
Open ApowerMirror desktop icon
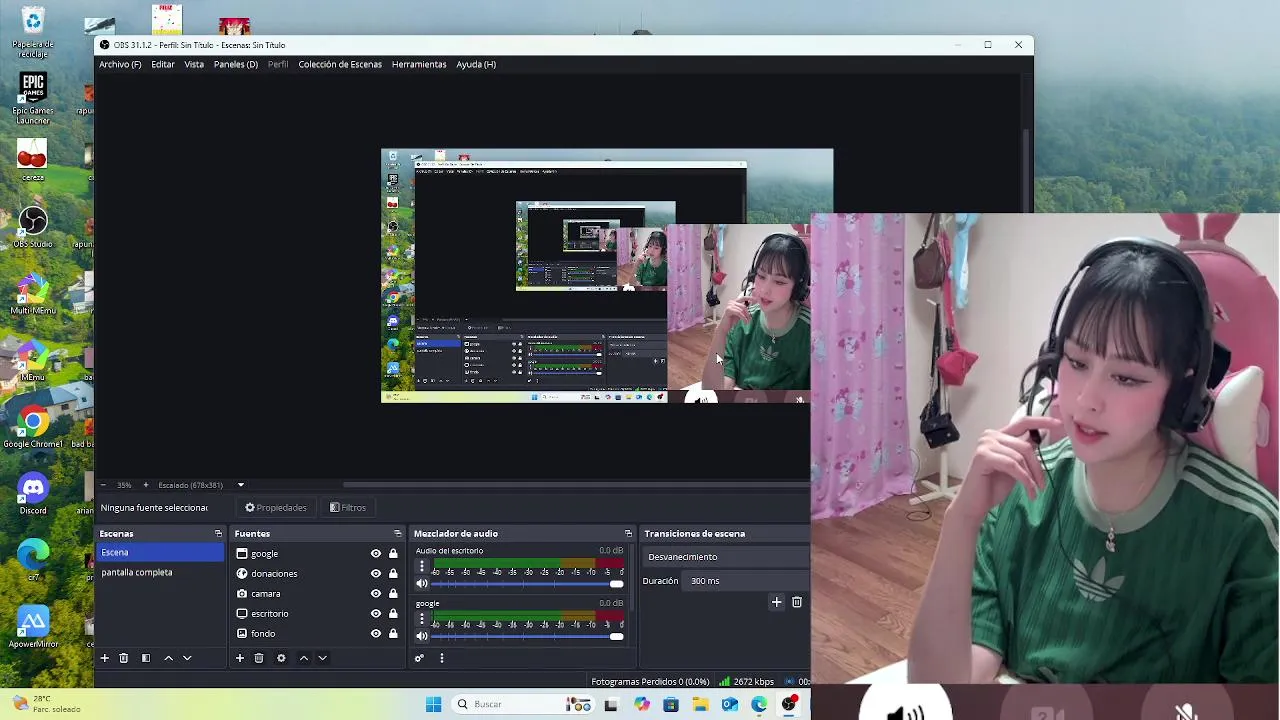(33, 627)
